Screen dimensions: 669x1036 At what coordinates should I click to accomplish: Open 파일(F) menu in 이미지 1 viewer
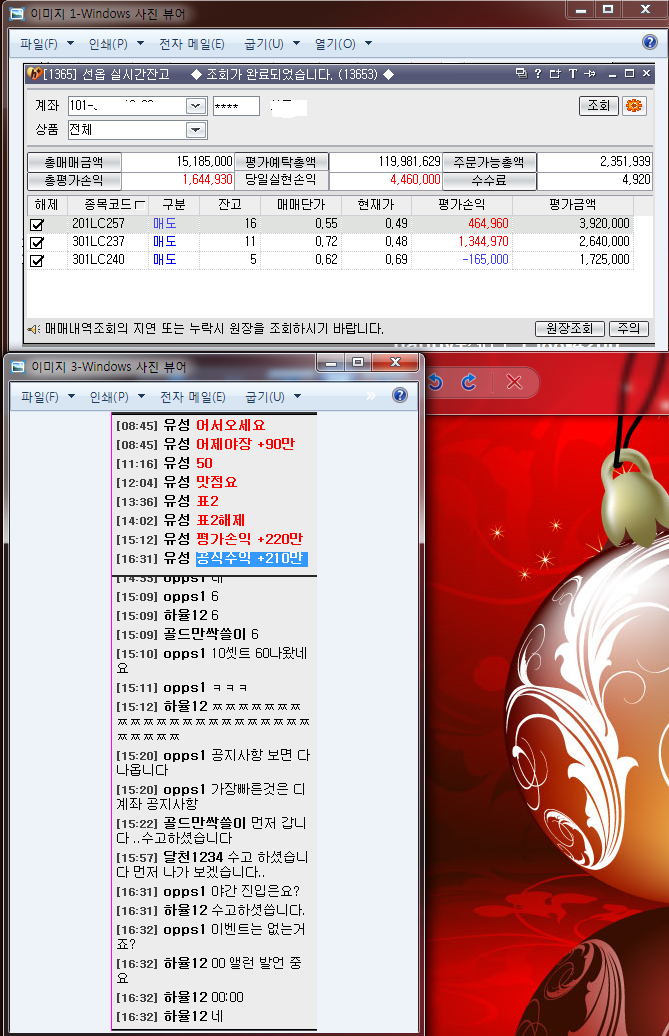pos(47,44)
